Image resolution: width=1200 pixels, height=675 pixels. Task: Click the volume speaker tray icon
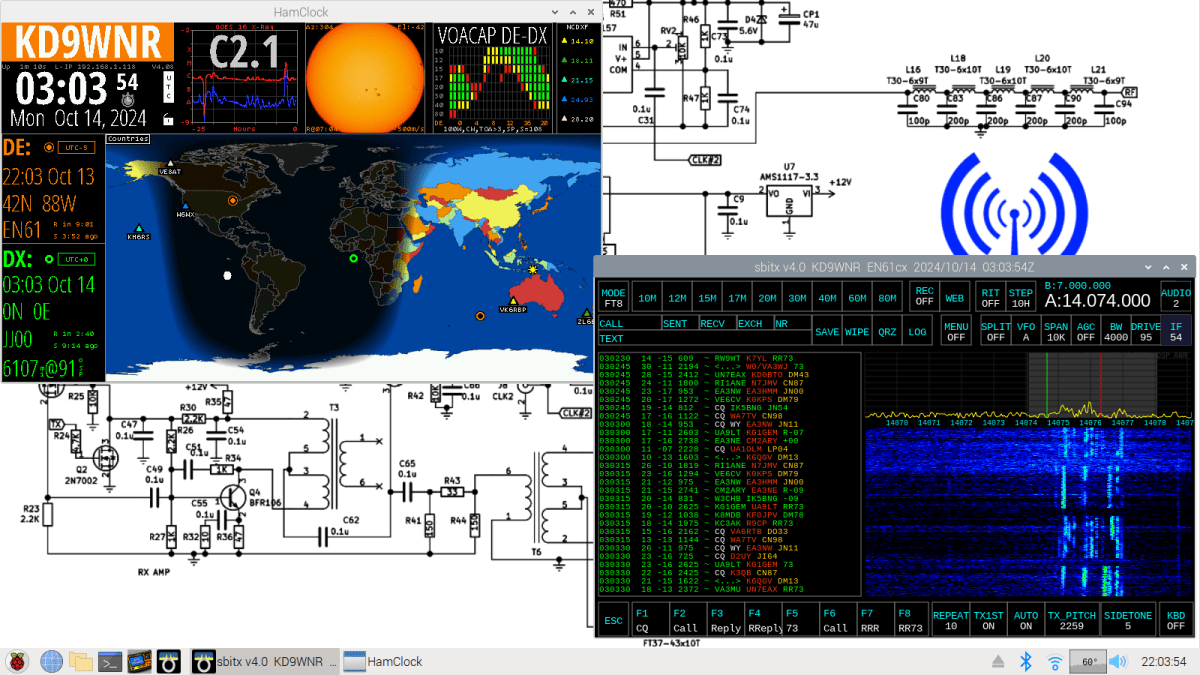[1118, 661]
